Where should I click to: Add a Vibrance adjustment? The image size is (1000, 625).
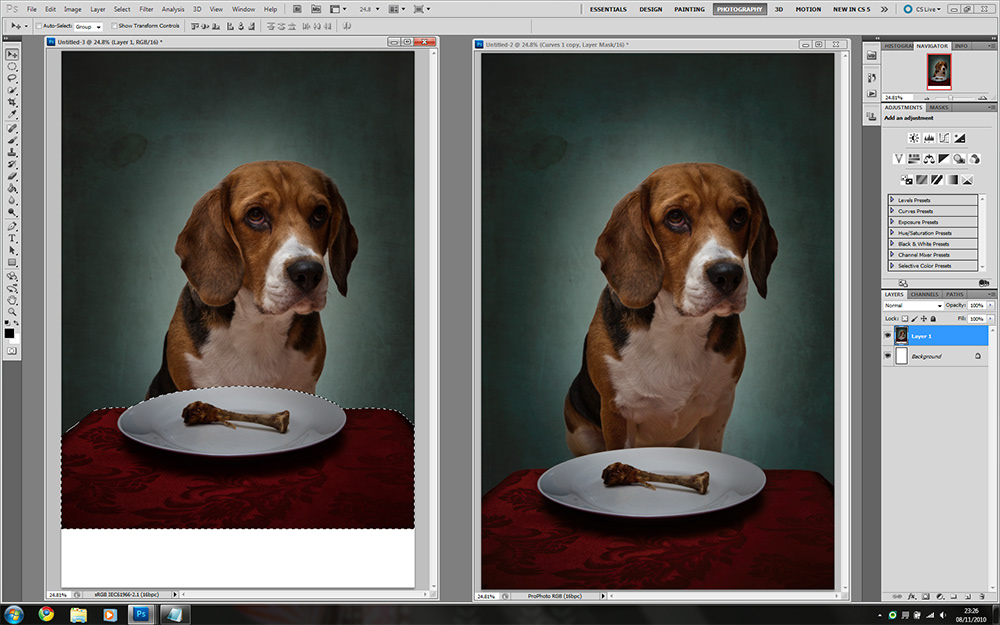(899, 159)
